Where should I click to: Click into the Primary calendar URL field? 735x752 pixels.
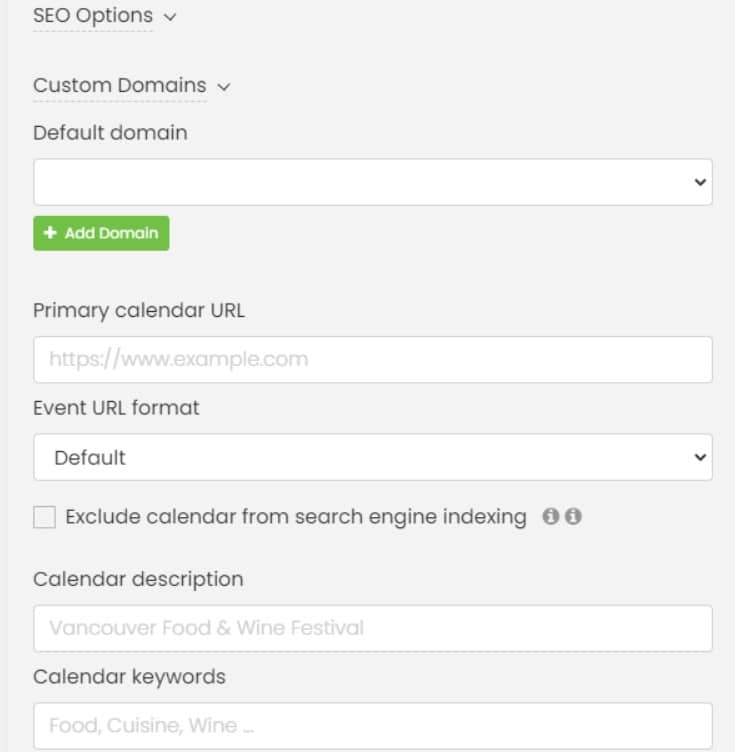tap(372, 359)
